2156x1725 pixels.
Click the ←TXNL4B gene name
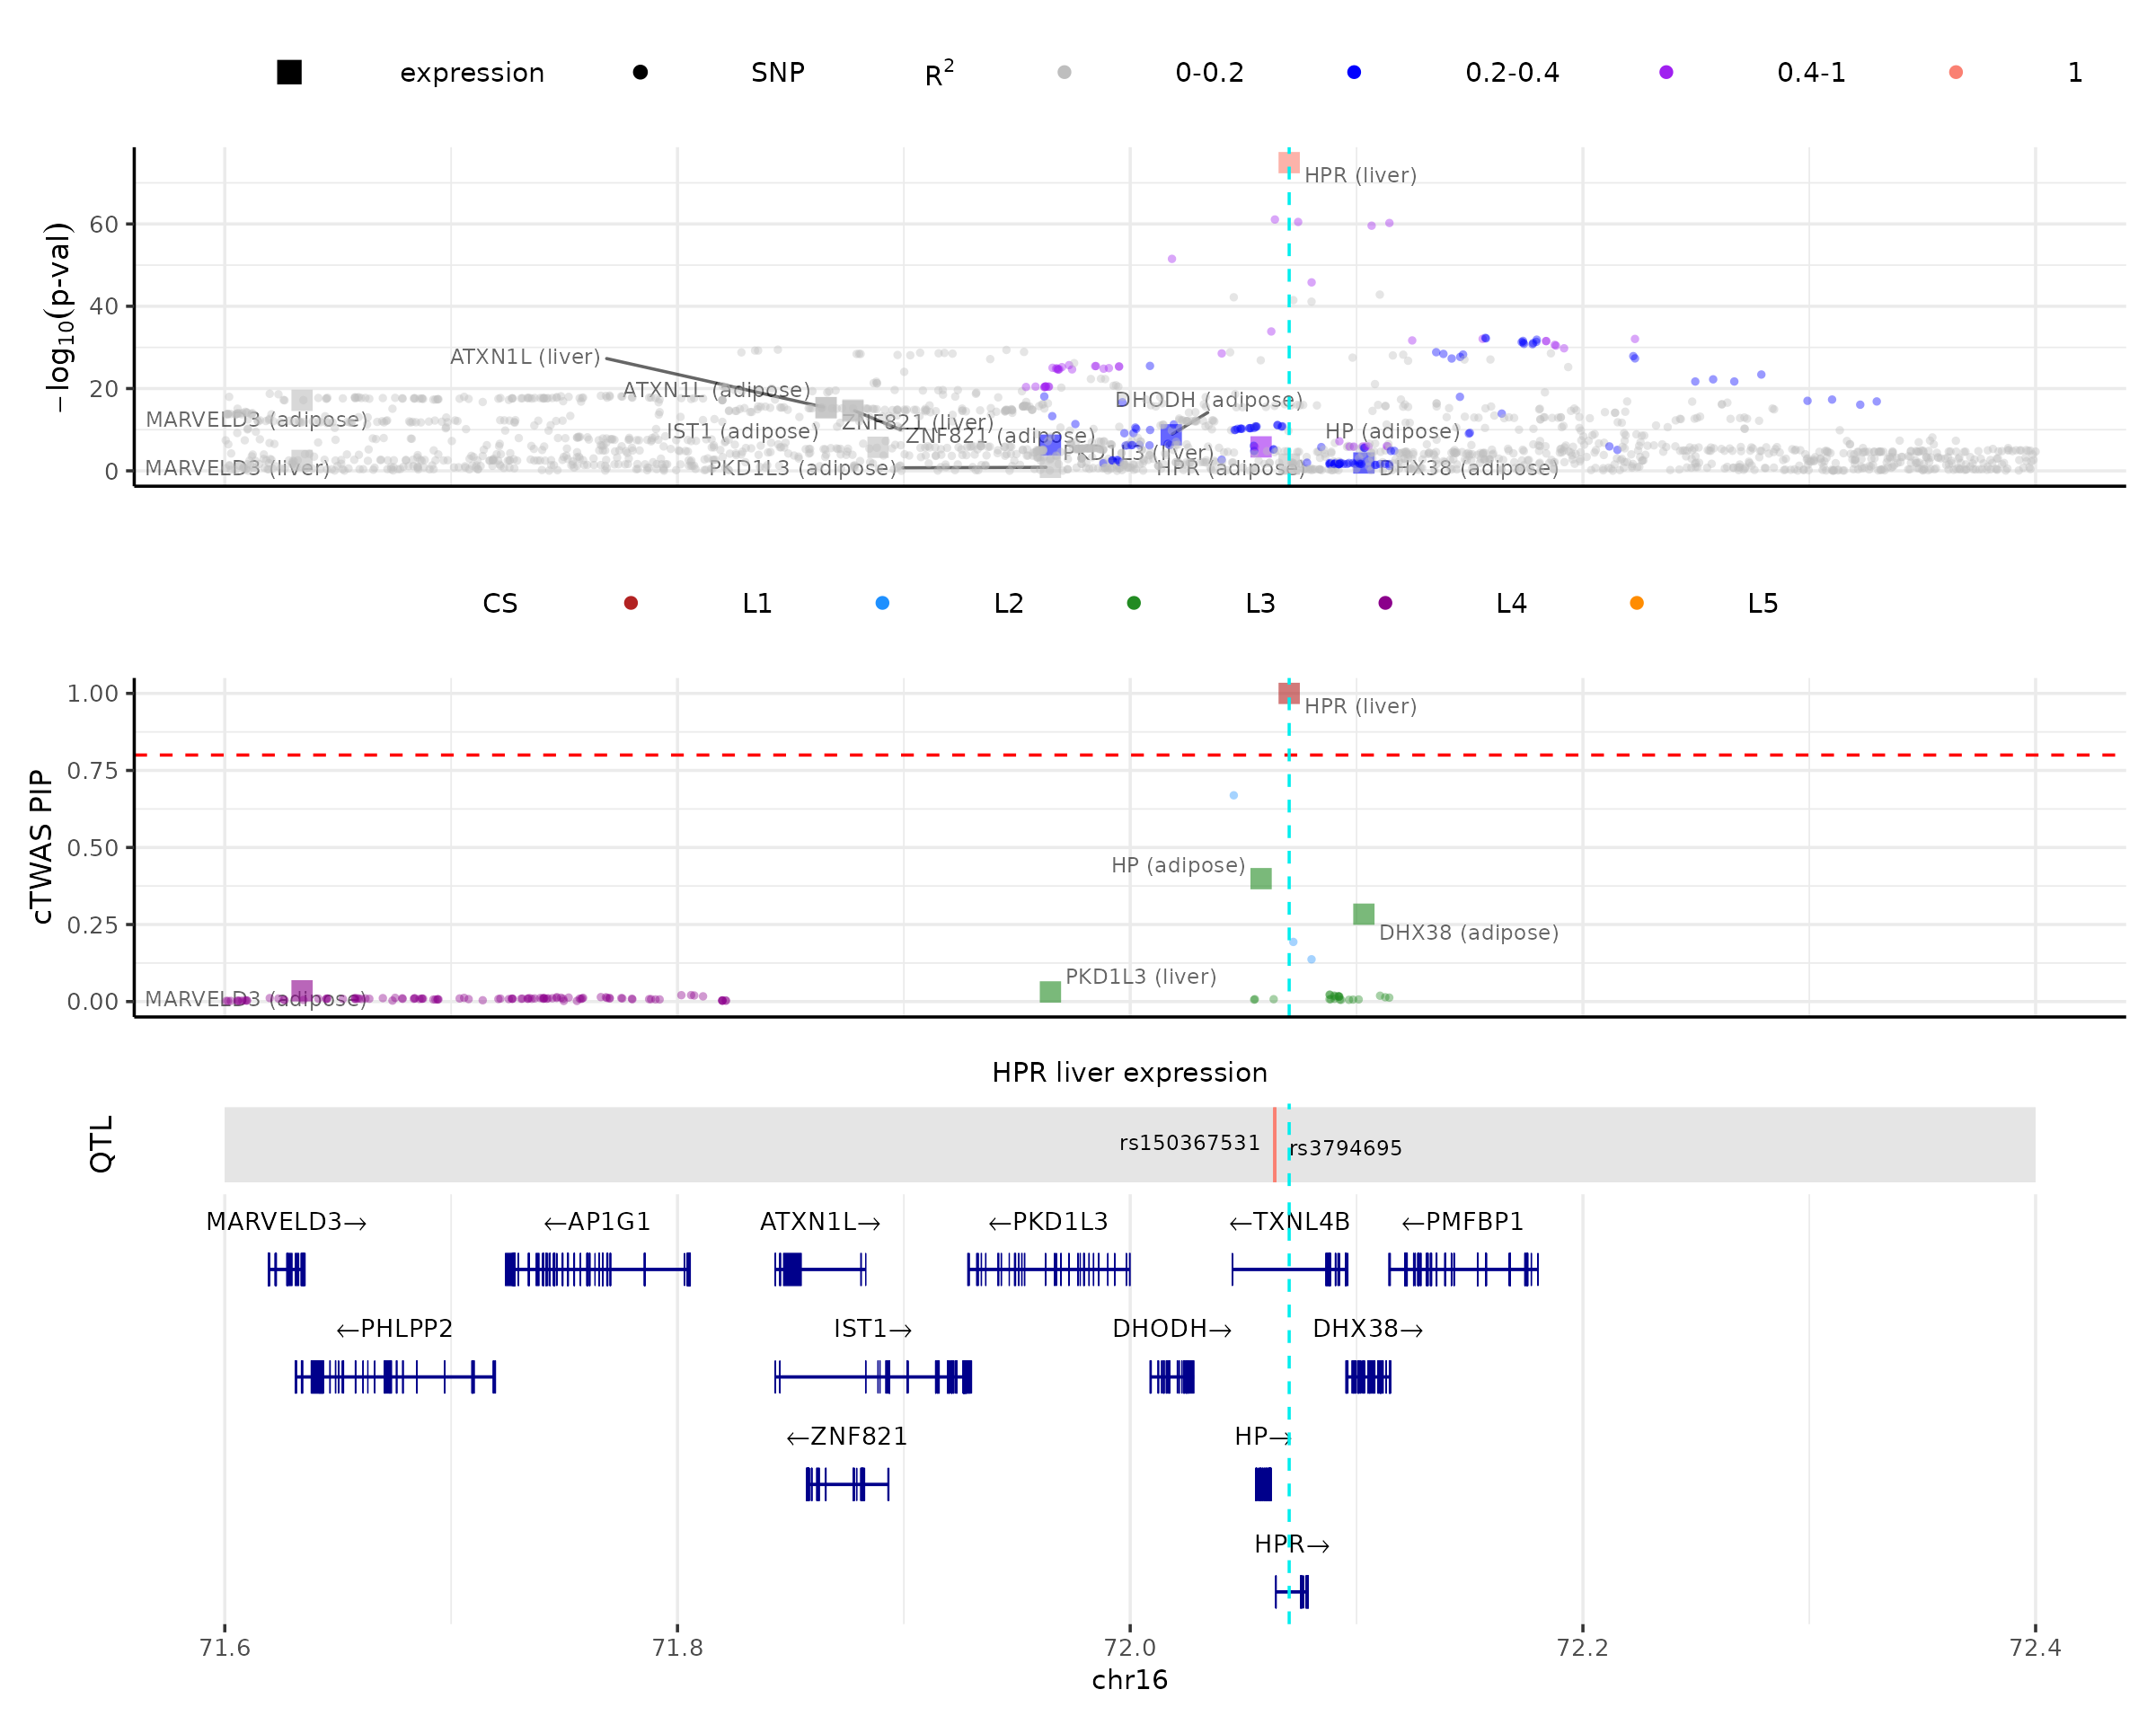point(1290,1222)
